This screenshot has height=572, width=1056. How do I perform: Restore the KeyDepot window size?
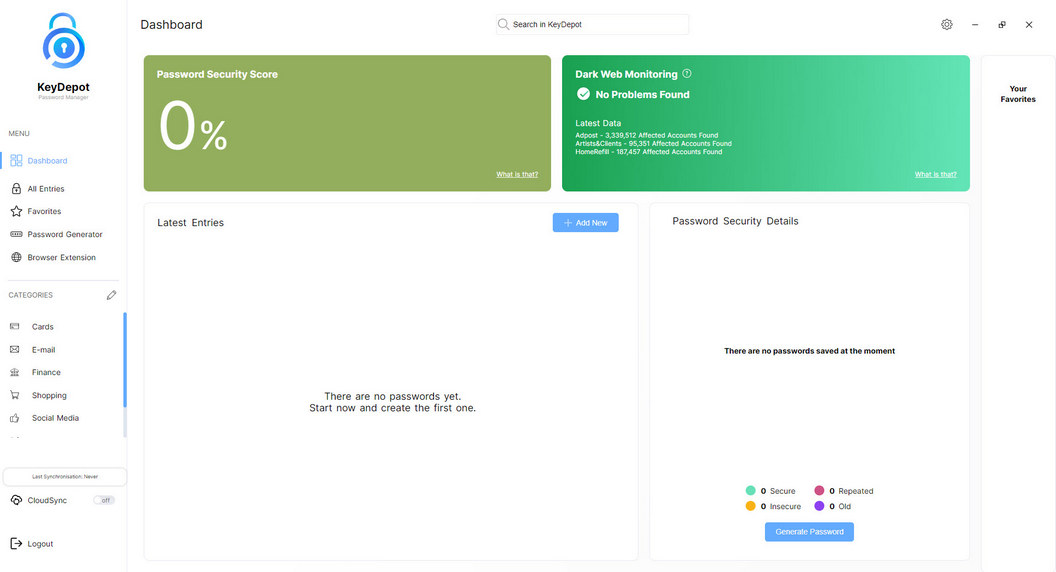pos(1001,24)
